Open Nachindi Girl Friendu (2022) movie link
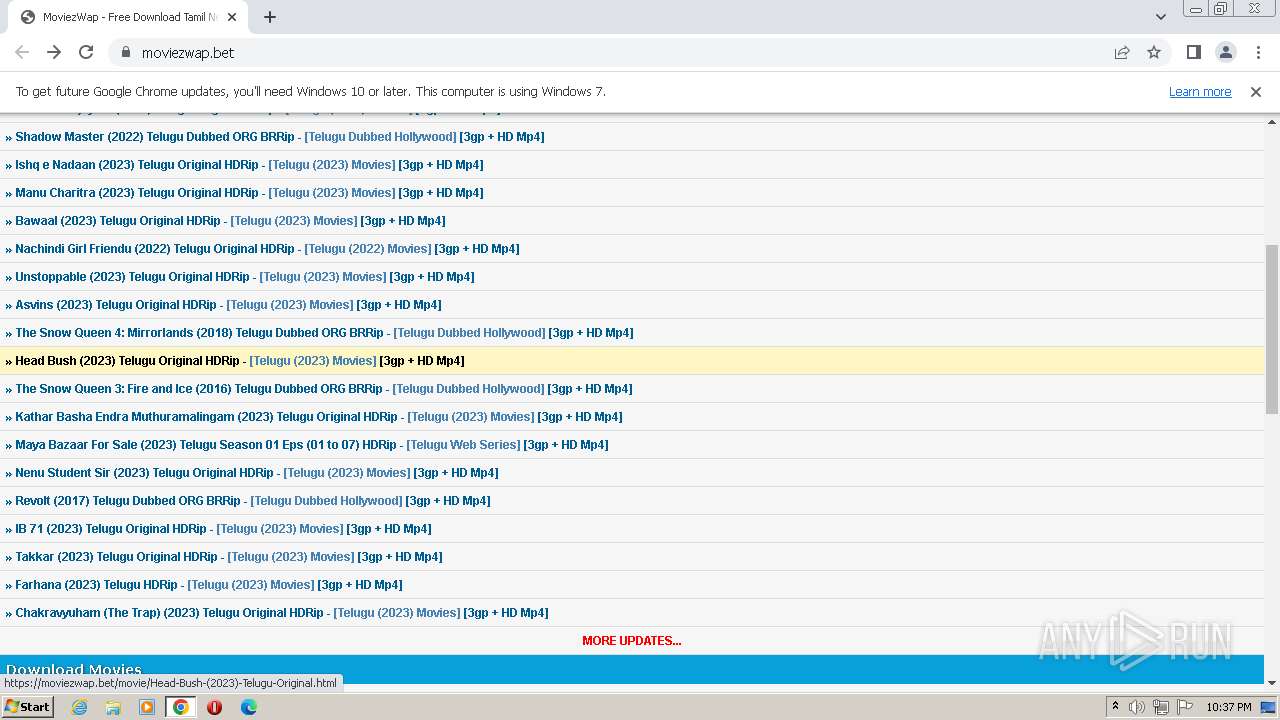Screen dimensions: 1280x720 click(x=155, y=249)
